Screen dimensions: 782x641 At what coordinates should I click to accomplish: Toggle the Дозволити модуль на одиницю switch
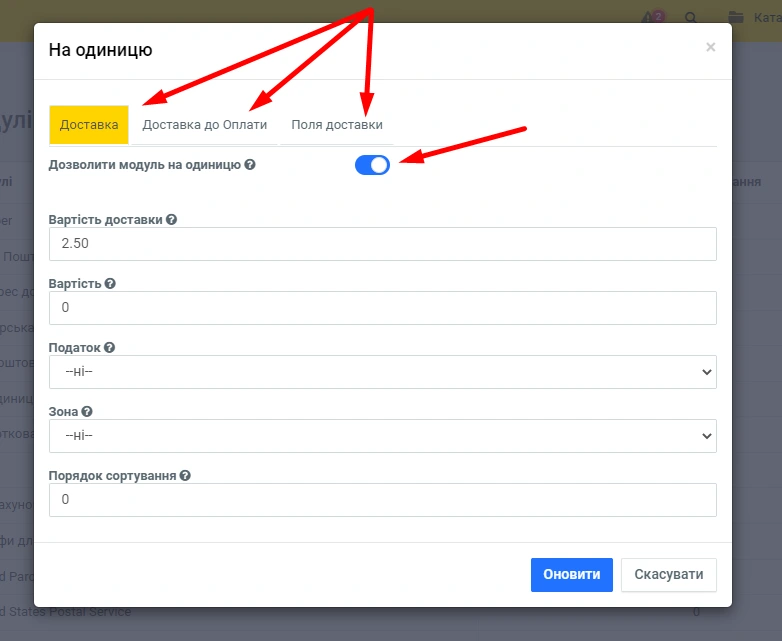coord(372,165)
